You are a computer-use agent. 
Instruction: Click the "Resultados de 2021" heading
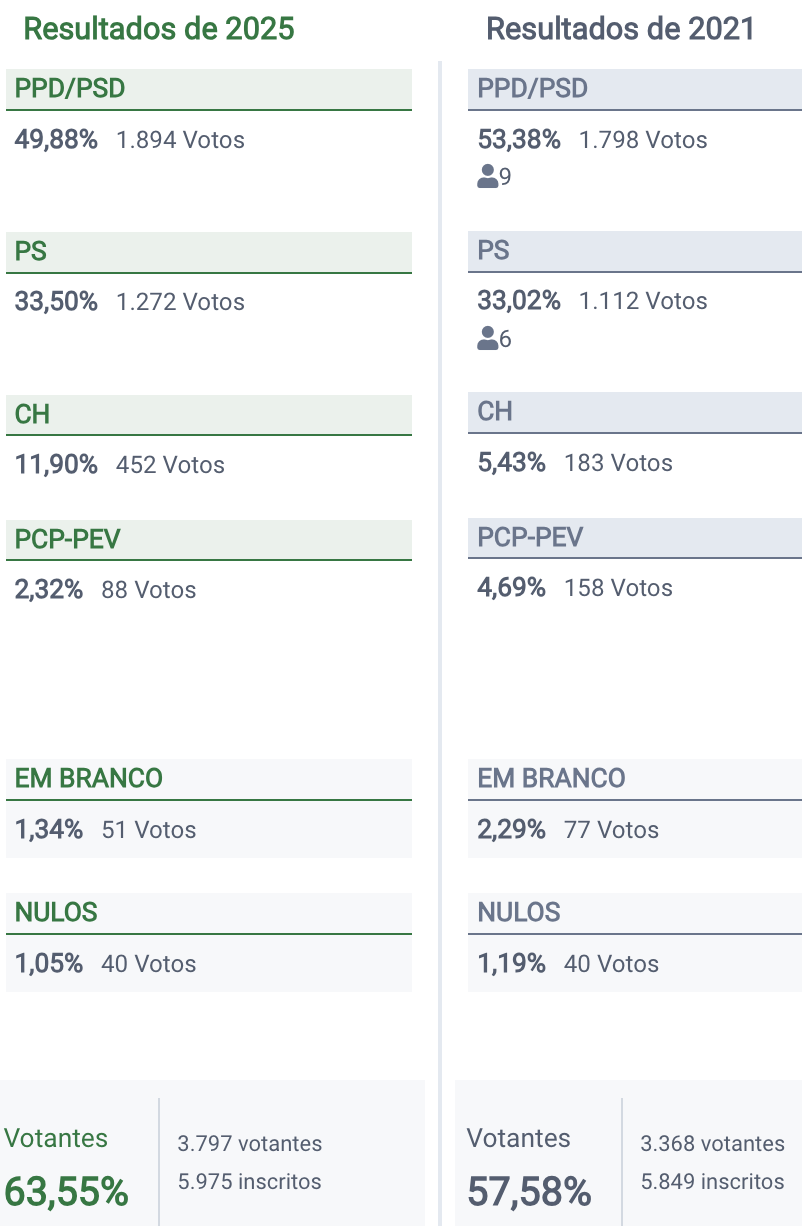tap(620, 28)
